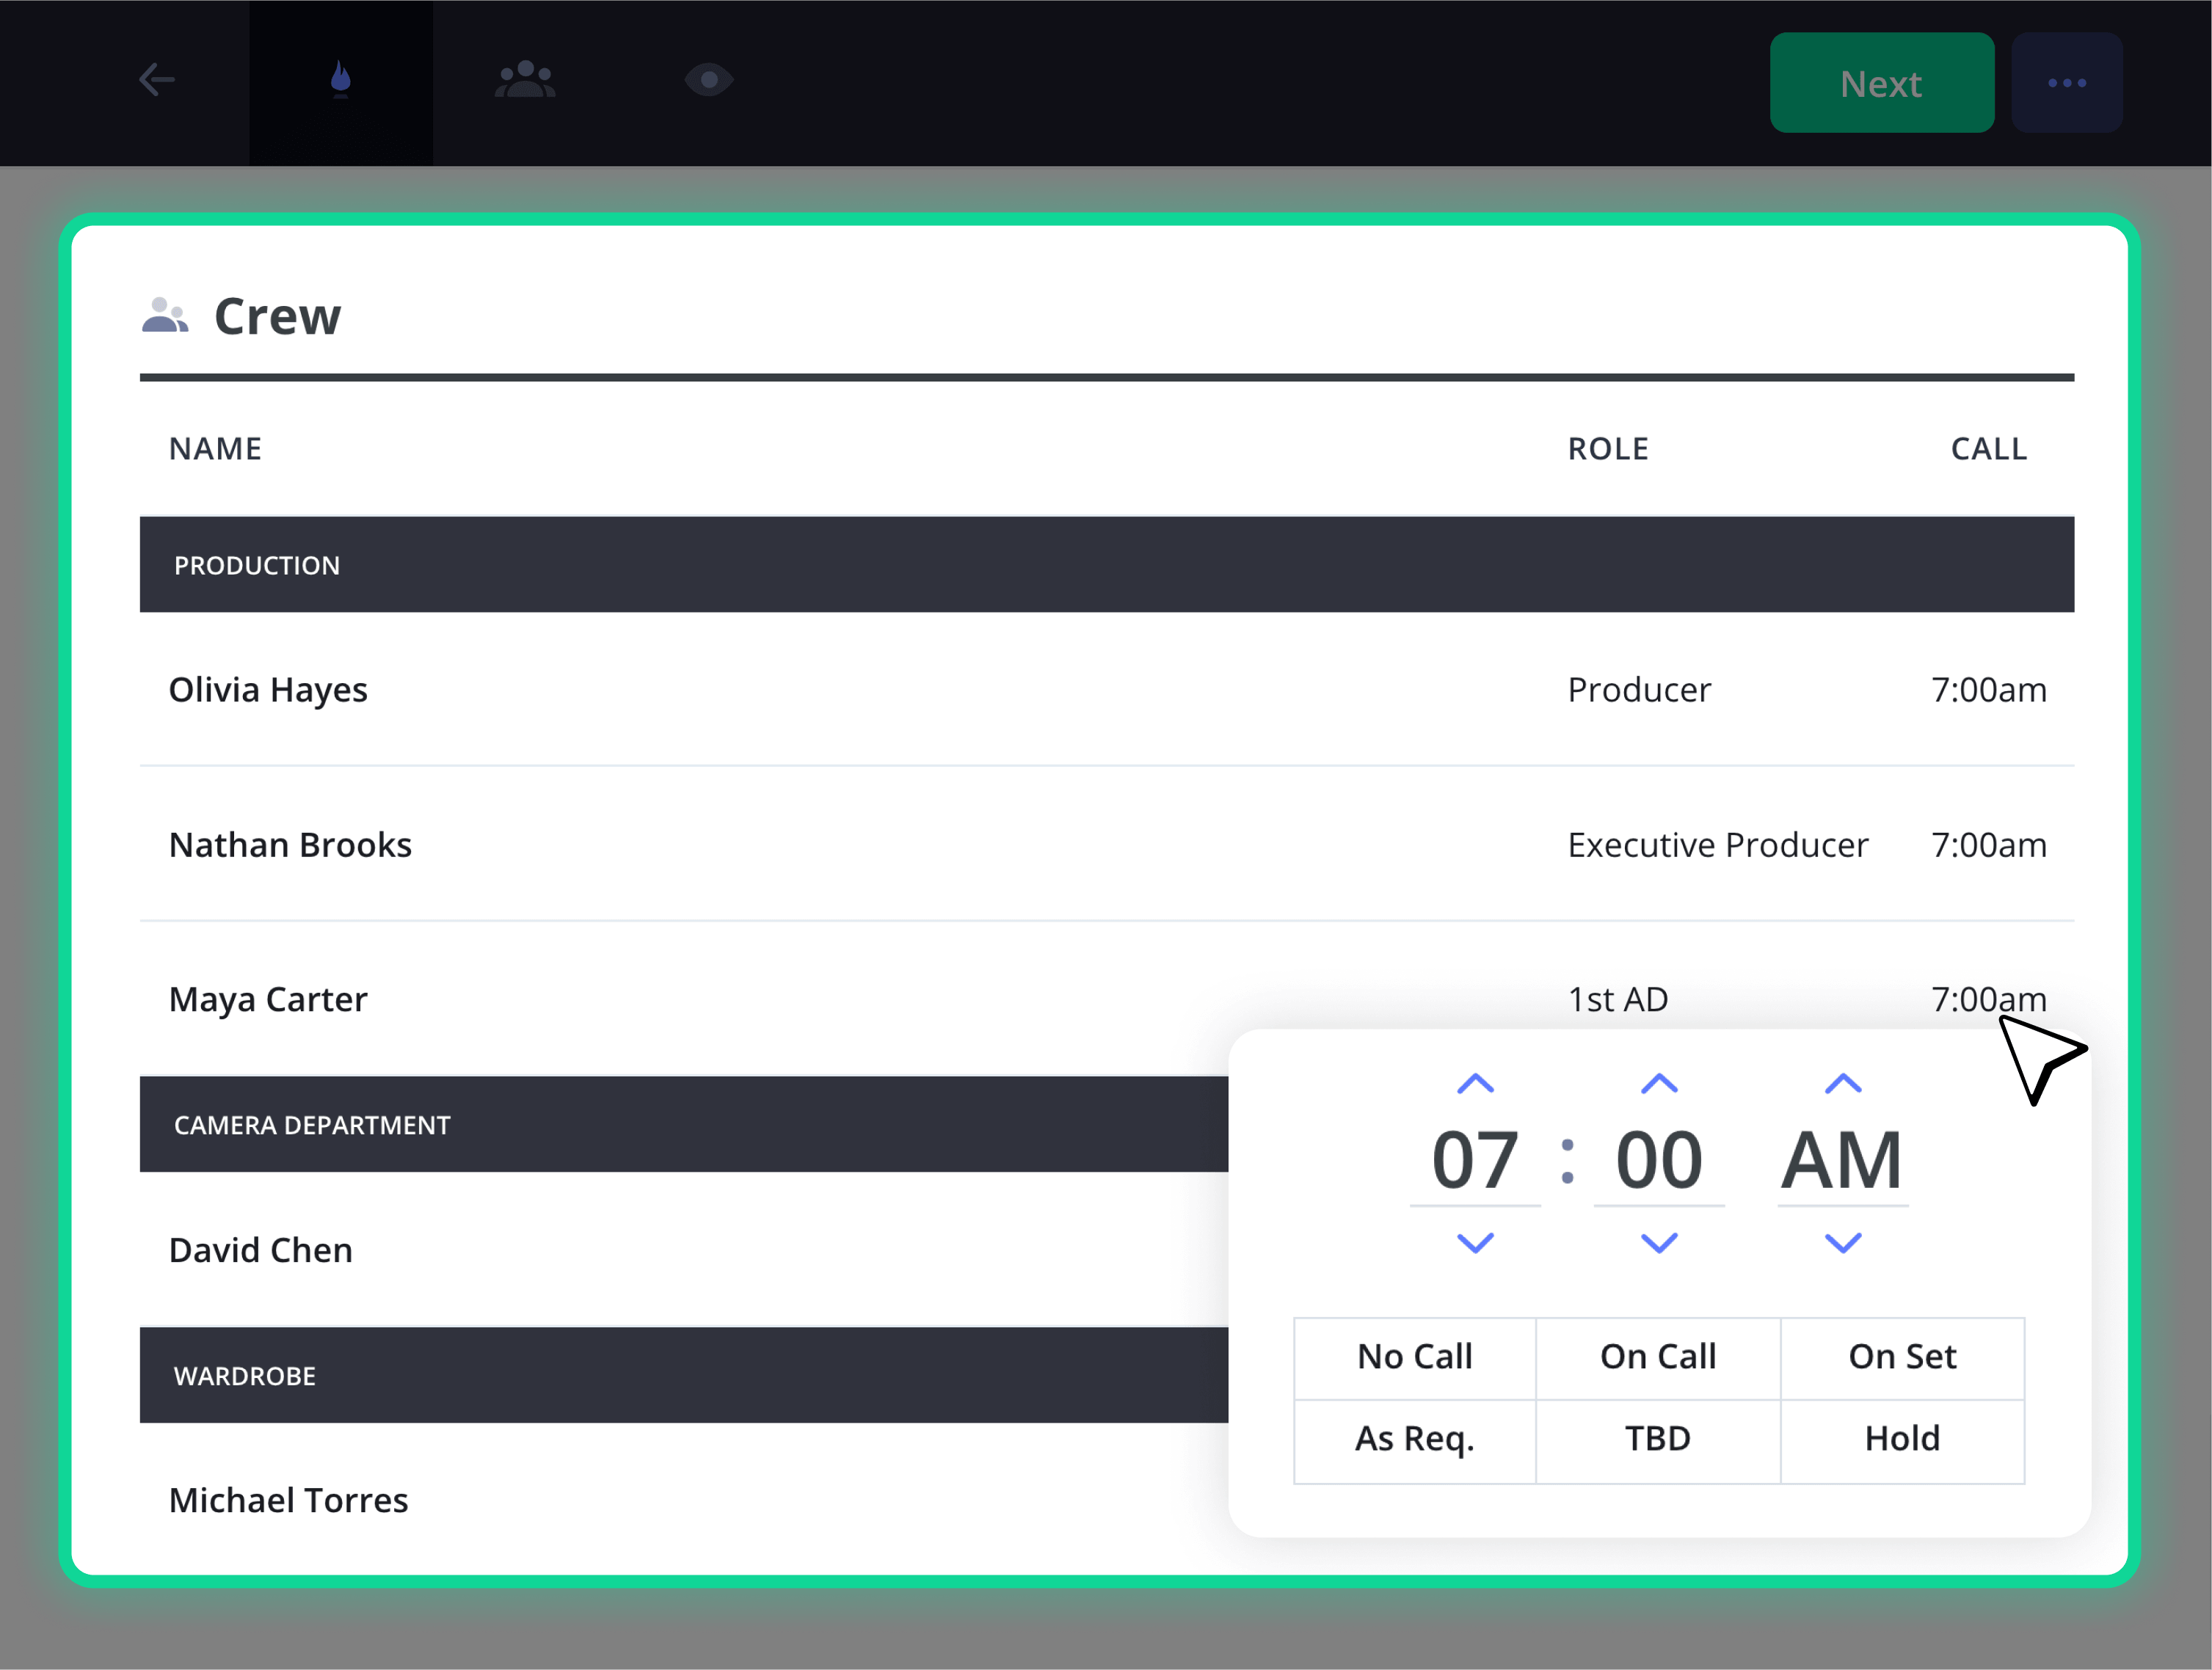Toggle the eye preview icon
The width and height of the screenshot is (2212, 1670).
pyautogui.click(x=709, y=79)
